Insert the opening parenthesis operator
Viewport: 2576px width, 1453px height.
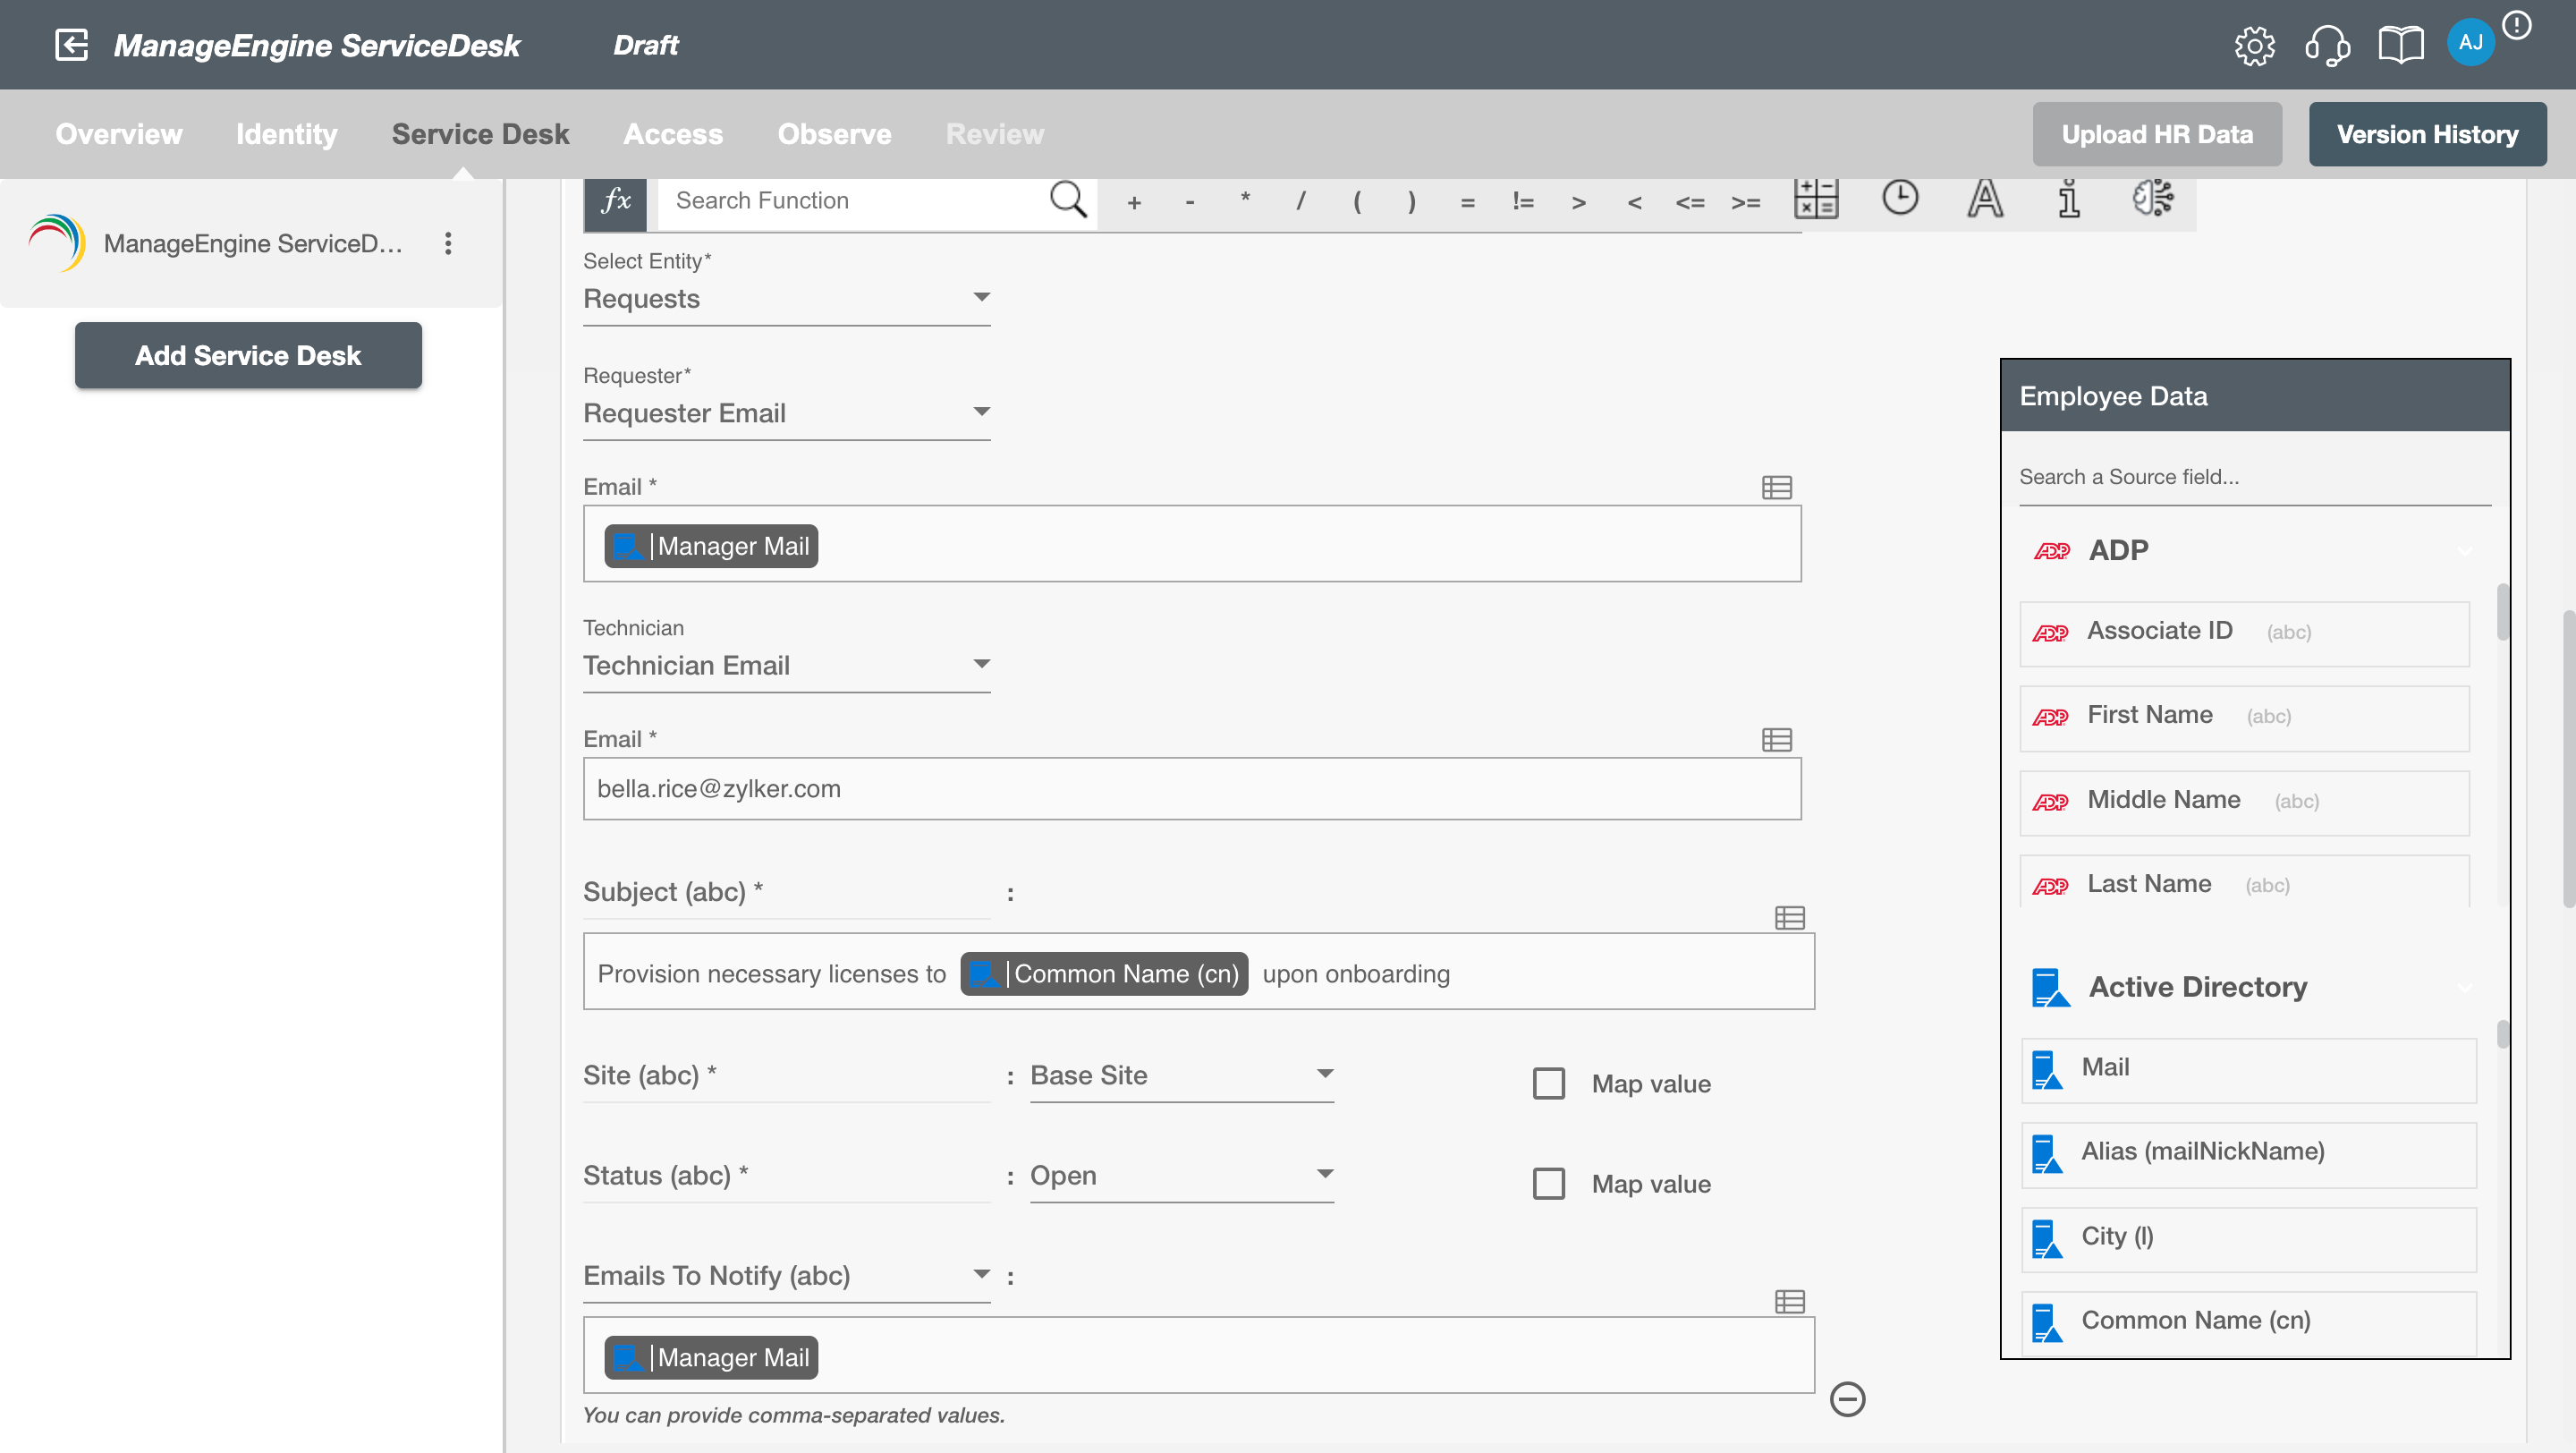point(1356,202)
